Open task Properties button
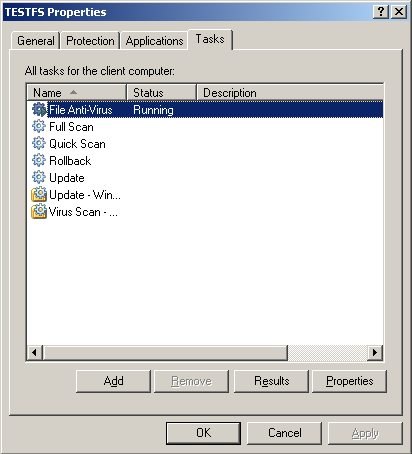This screenshot has height=454, width=412. pos(349,381)
